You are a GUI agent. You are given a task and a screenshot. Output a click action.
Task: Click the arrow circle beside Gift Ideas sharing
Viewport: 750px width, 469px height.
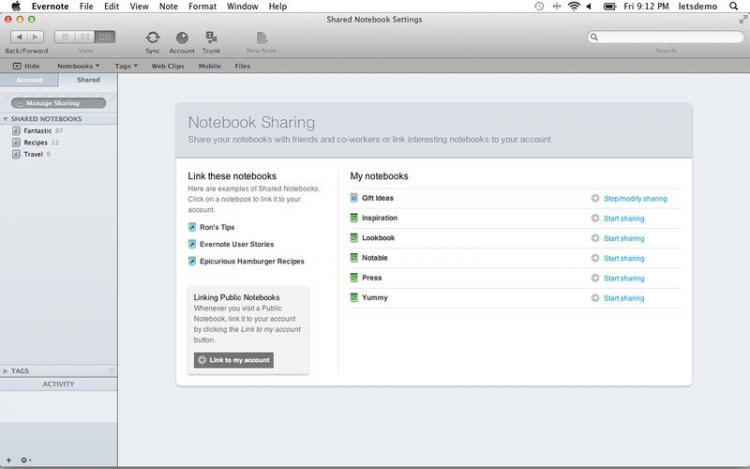[x=595, y=198]
